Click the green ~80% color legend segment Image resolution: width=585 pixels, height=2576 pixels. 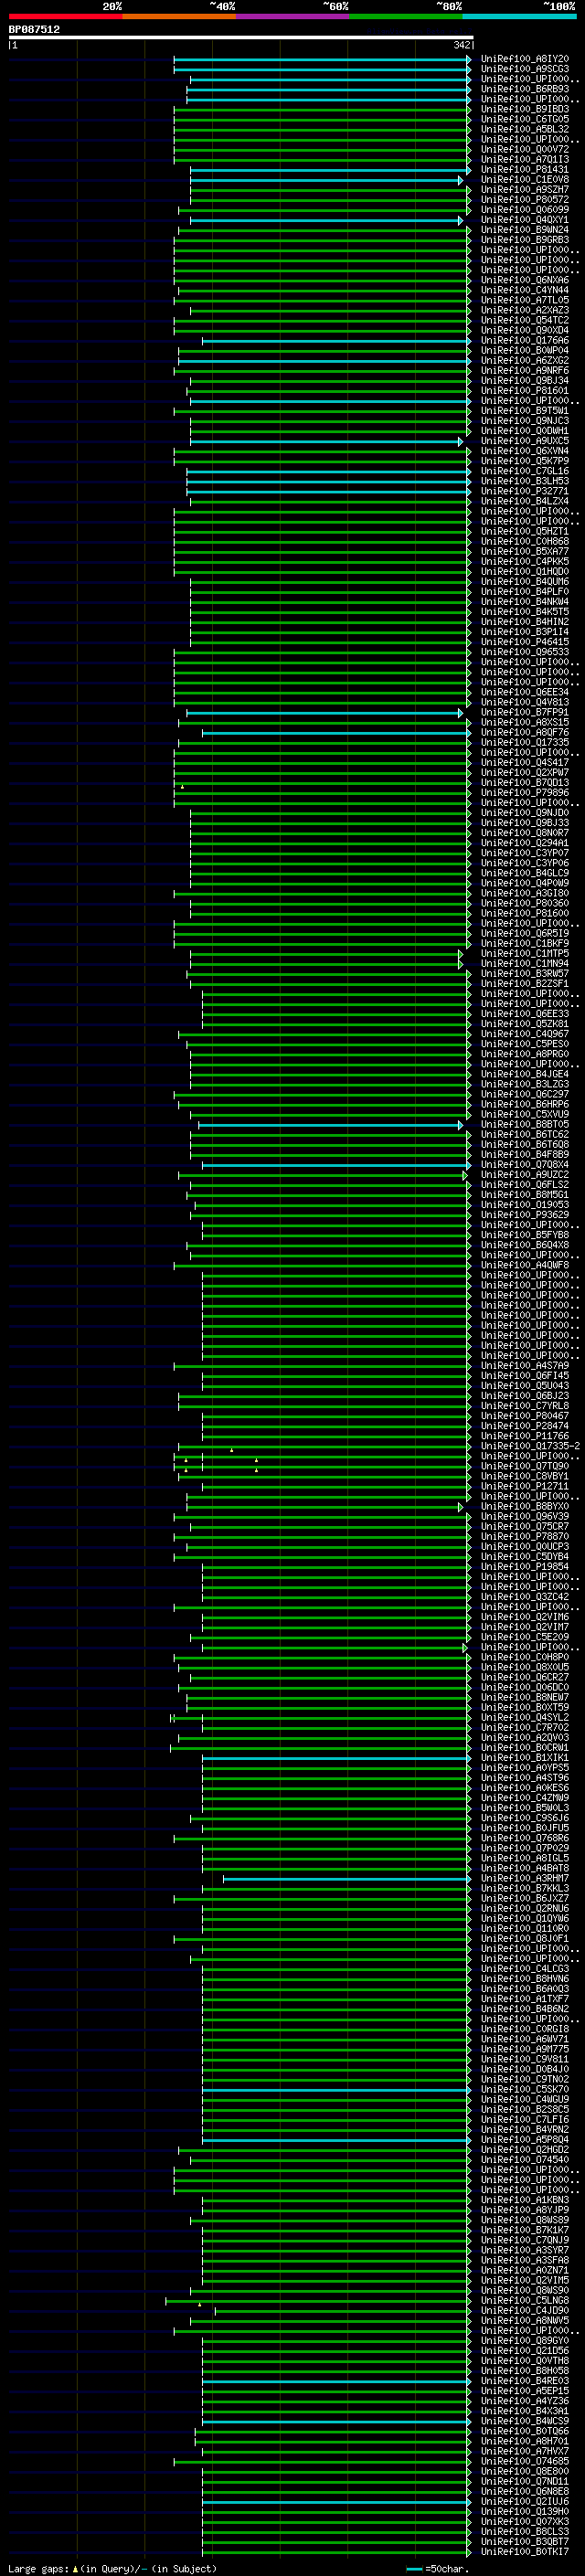pos(406,16)
